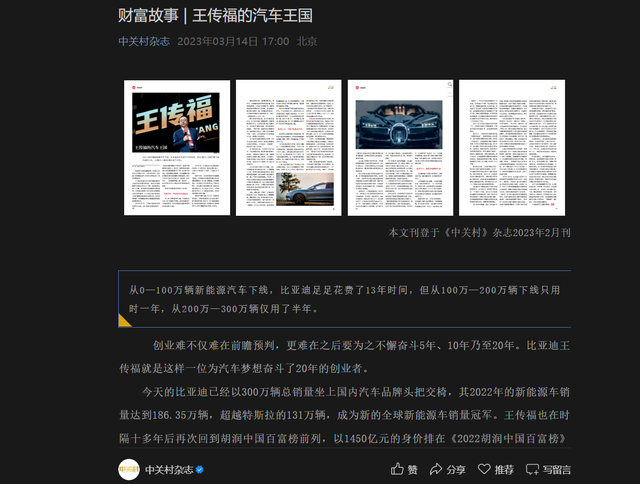Screen dimensions: 640x484
Task: Open third magazine page with Bugatti photo
Action: click(398, 147)
